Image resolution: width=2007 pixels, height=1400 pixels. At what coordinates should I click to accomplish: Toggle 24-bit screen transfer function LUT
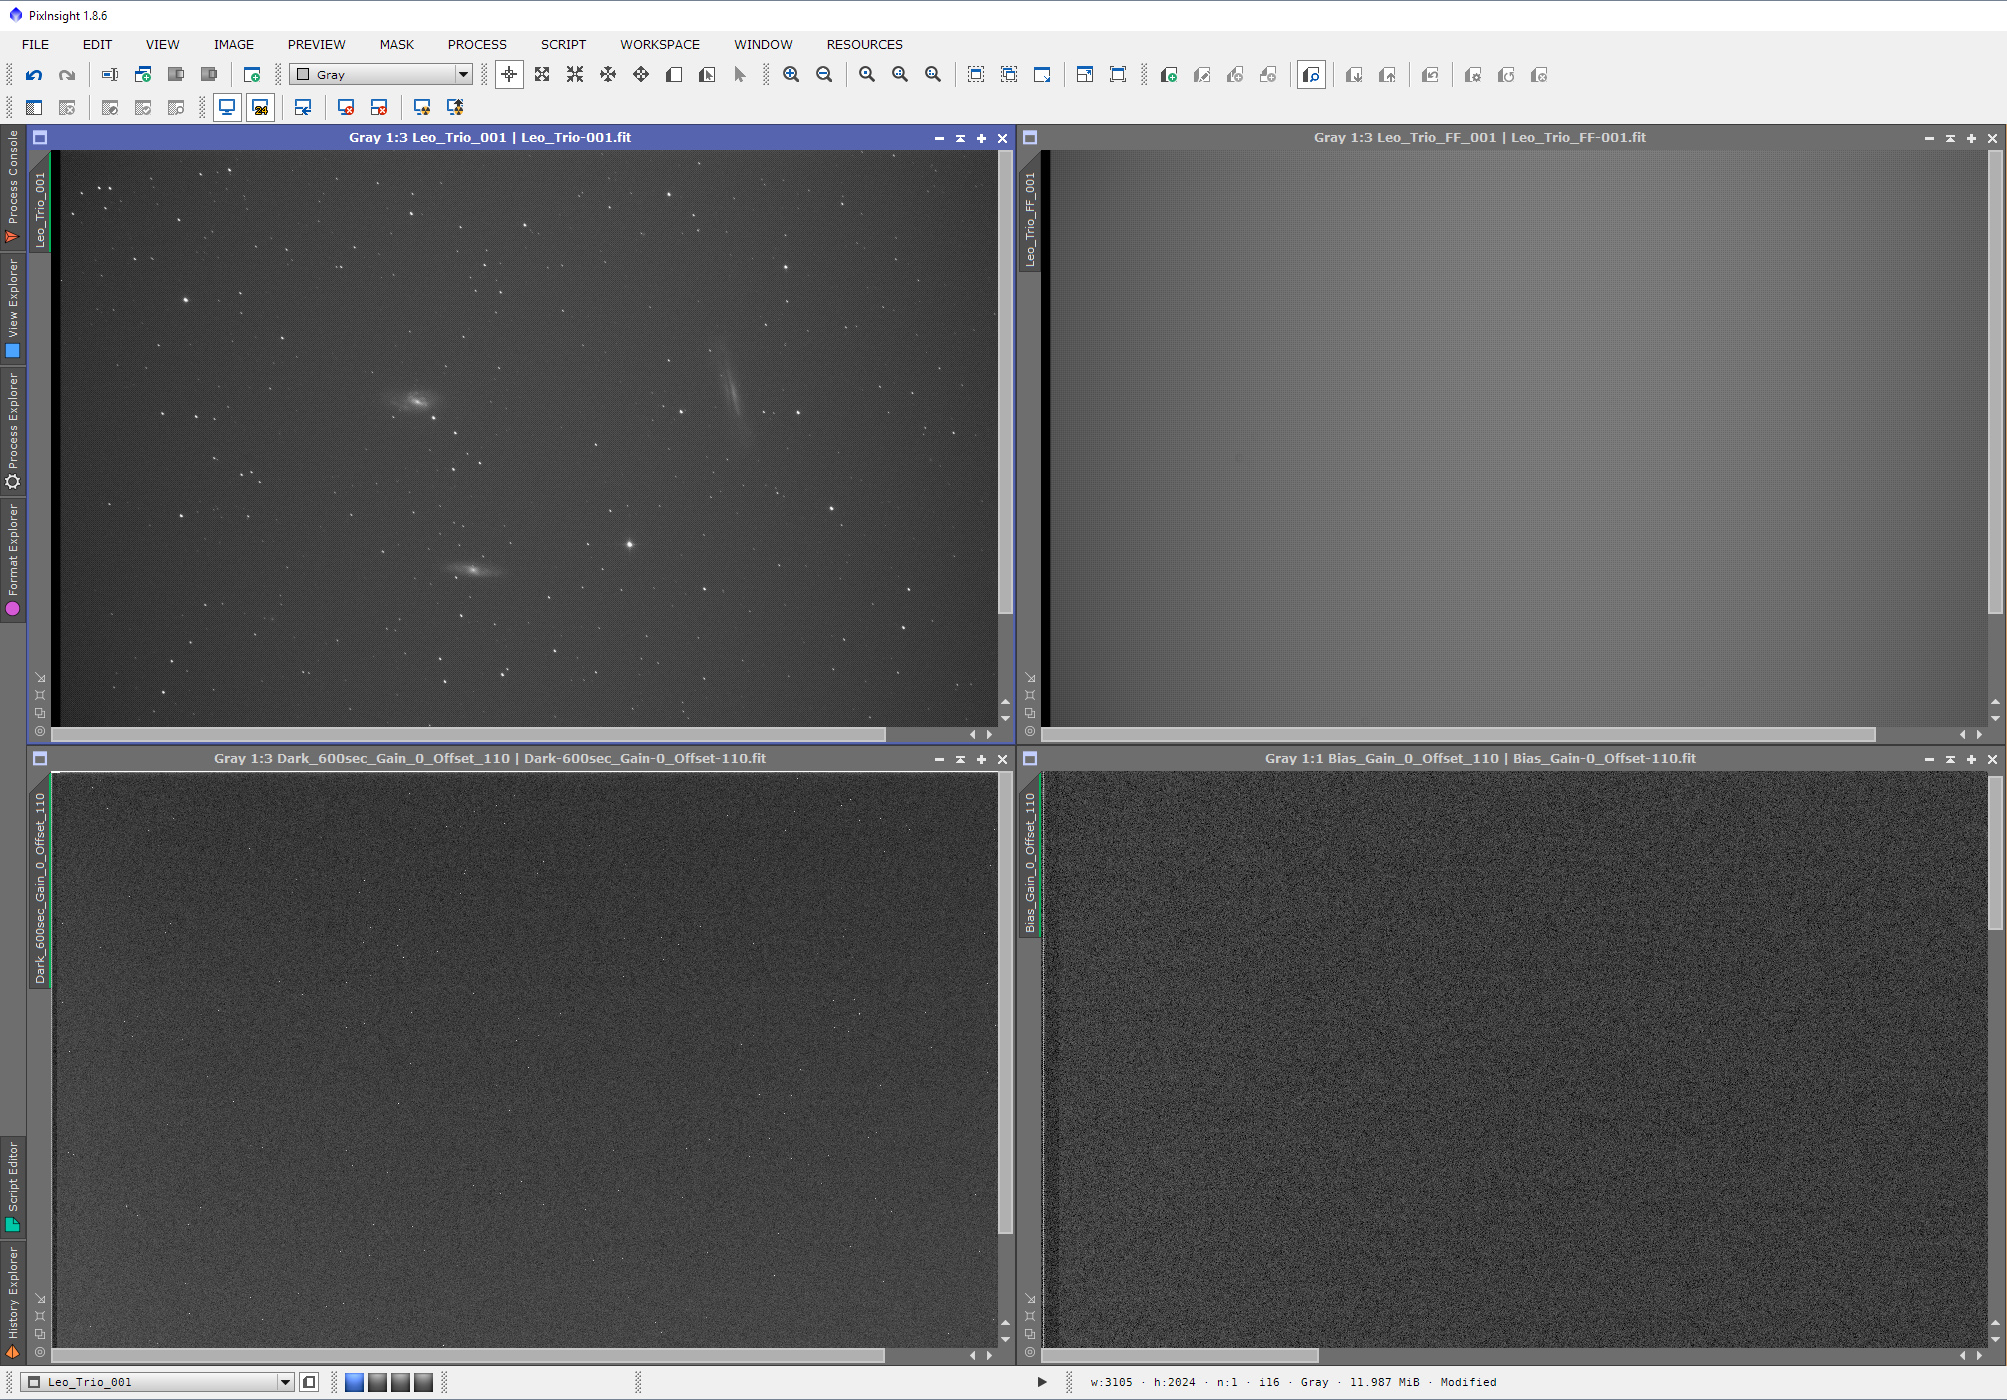[x=260, y=107]
